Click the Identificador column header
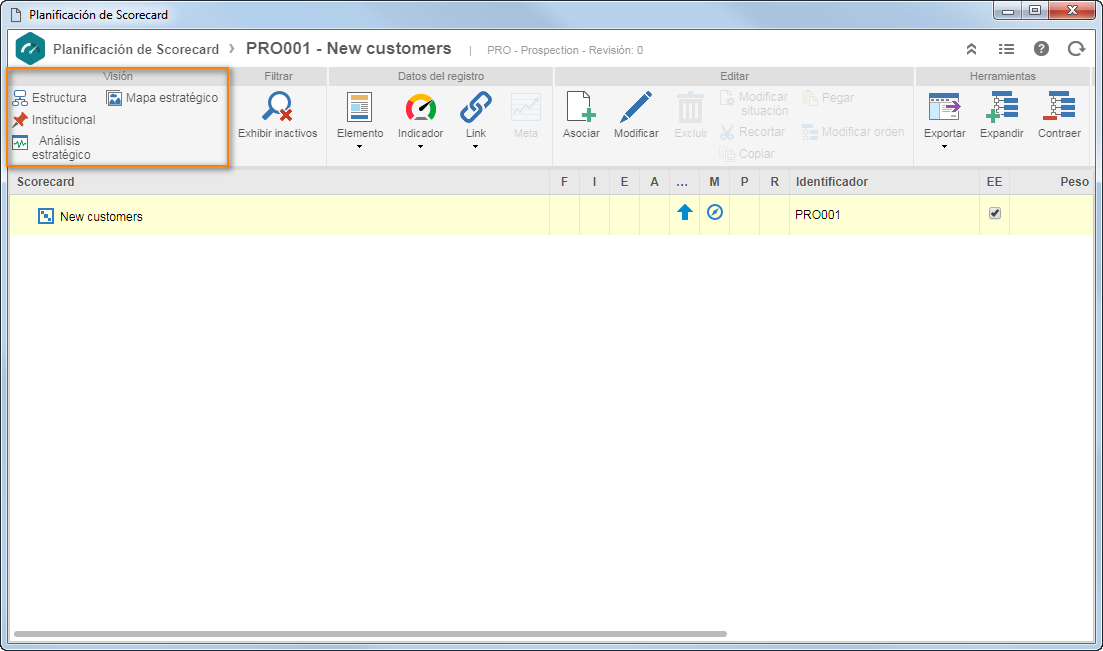The image size is (1103, 651). coord(884,182)
